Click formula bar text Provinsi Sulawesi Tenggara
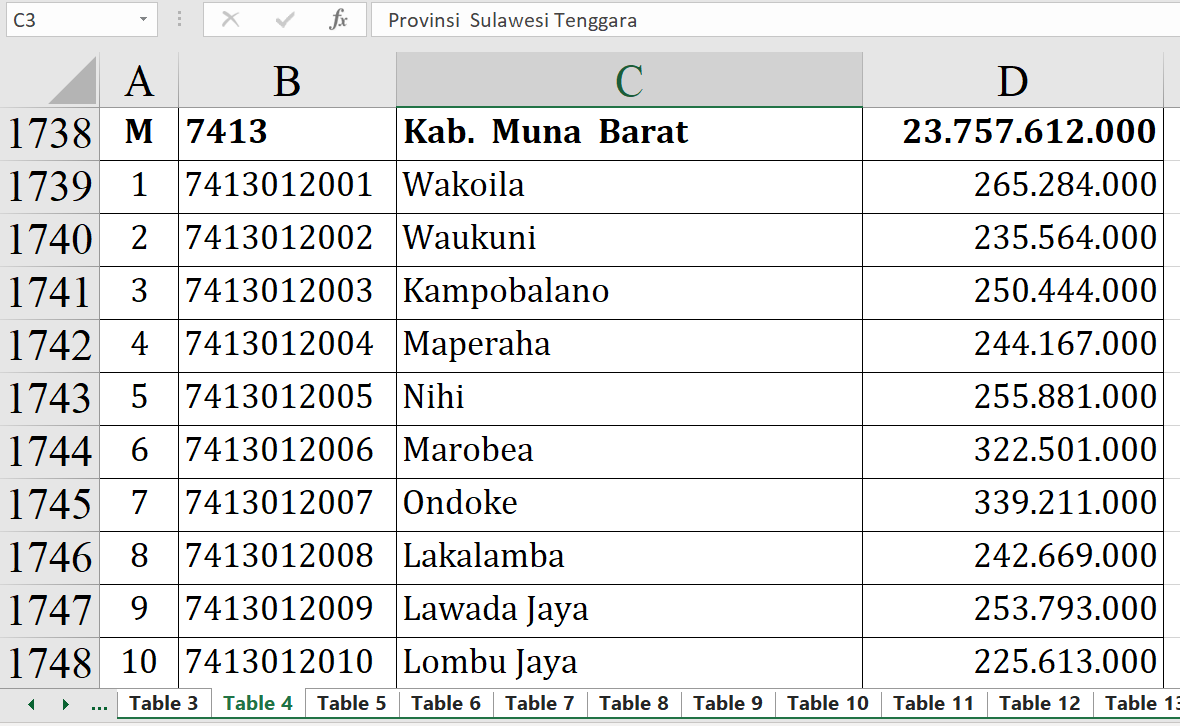 (512, 20)
